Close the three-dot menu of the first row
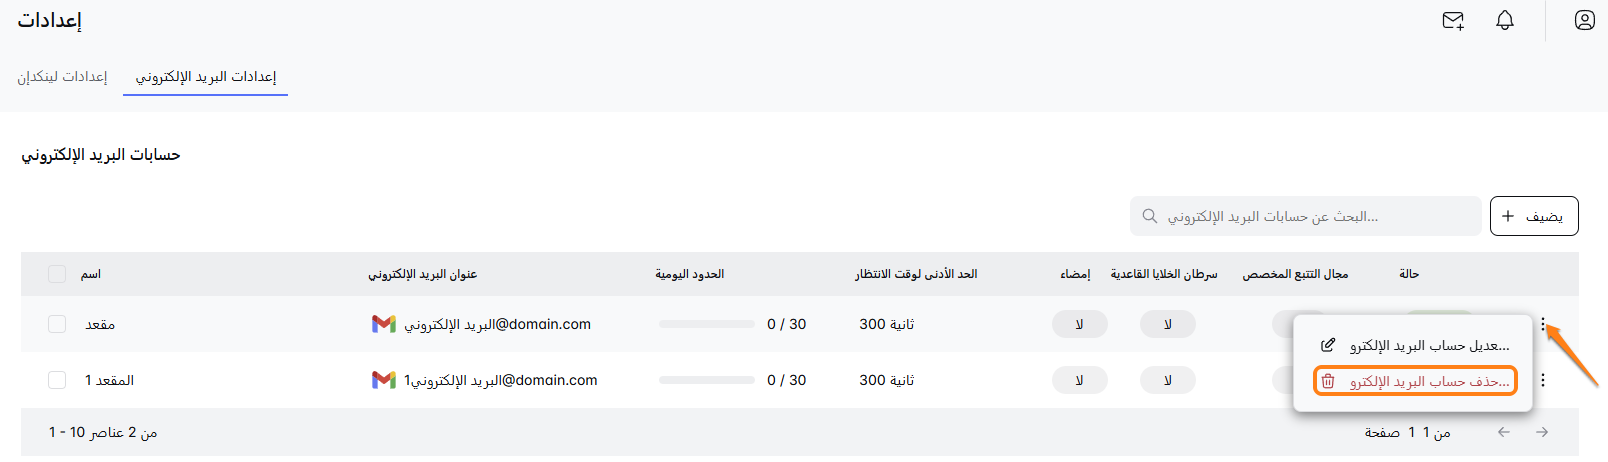 coord(1543,323)
